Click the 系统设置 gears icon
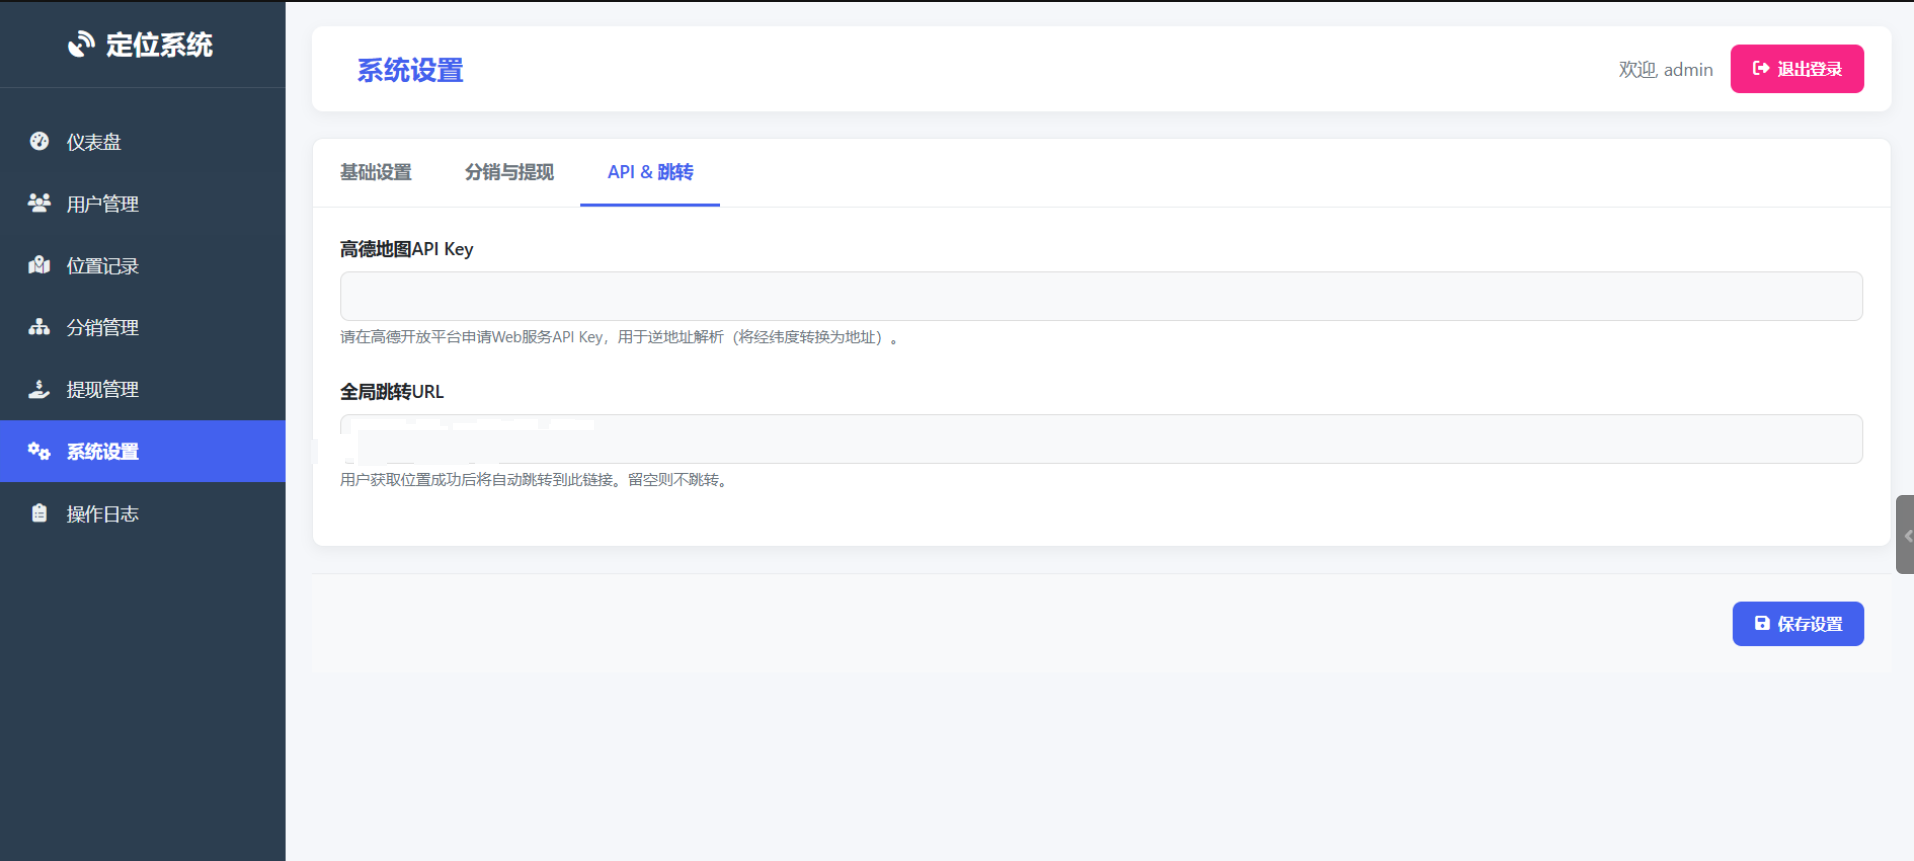1914x861 pixels. [x=39, y=451]
